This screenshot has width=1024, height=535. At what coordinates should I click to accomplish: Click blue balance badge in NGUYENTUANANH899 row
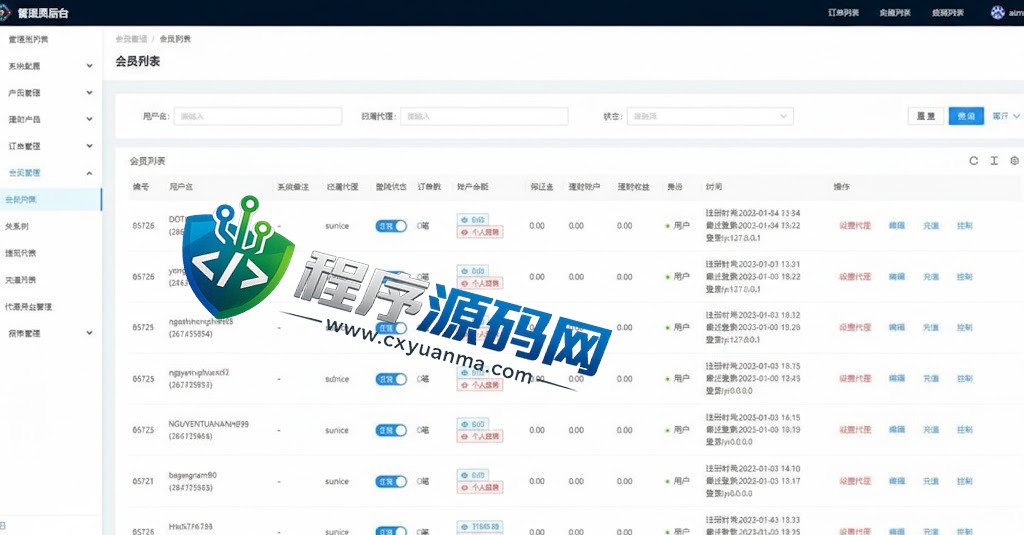[473, 424]
